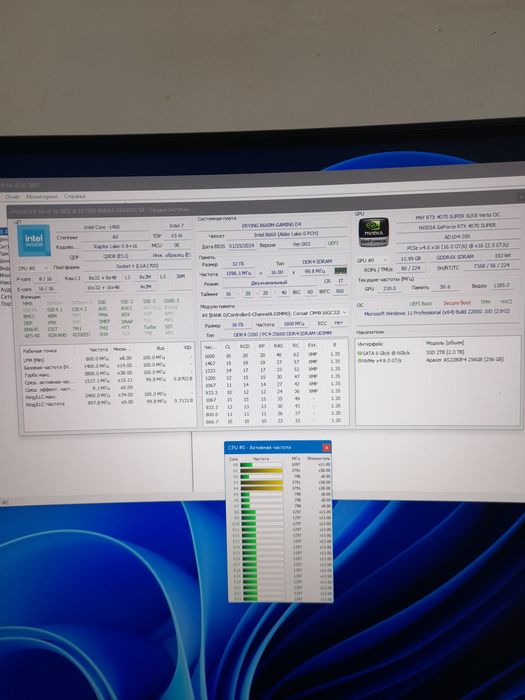Screen dimensions: 525x700
Task: Click the Ver:002 BIOS version field
Action: (301, 244)
